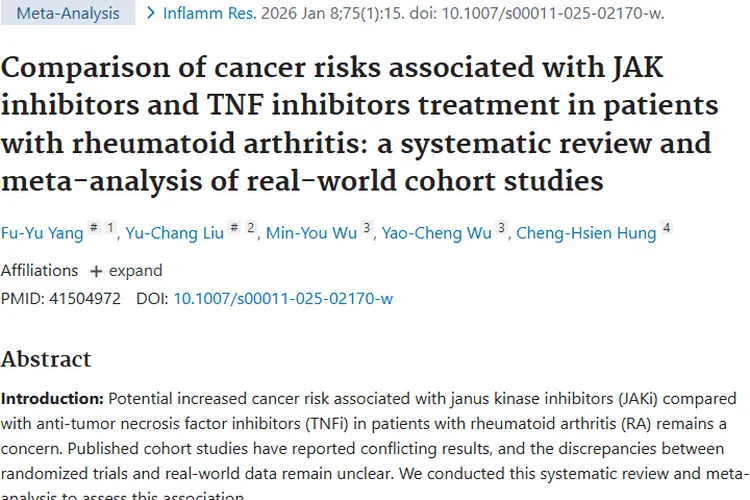
Task: Click affiliation superscript 3 after Yao-Cheng Wu
Action: click(502, 228)
